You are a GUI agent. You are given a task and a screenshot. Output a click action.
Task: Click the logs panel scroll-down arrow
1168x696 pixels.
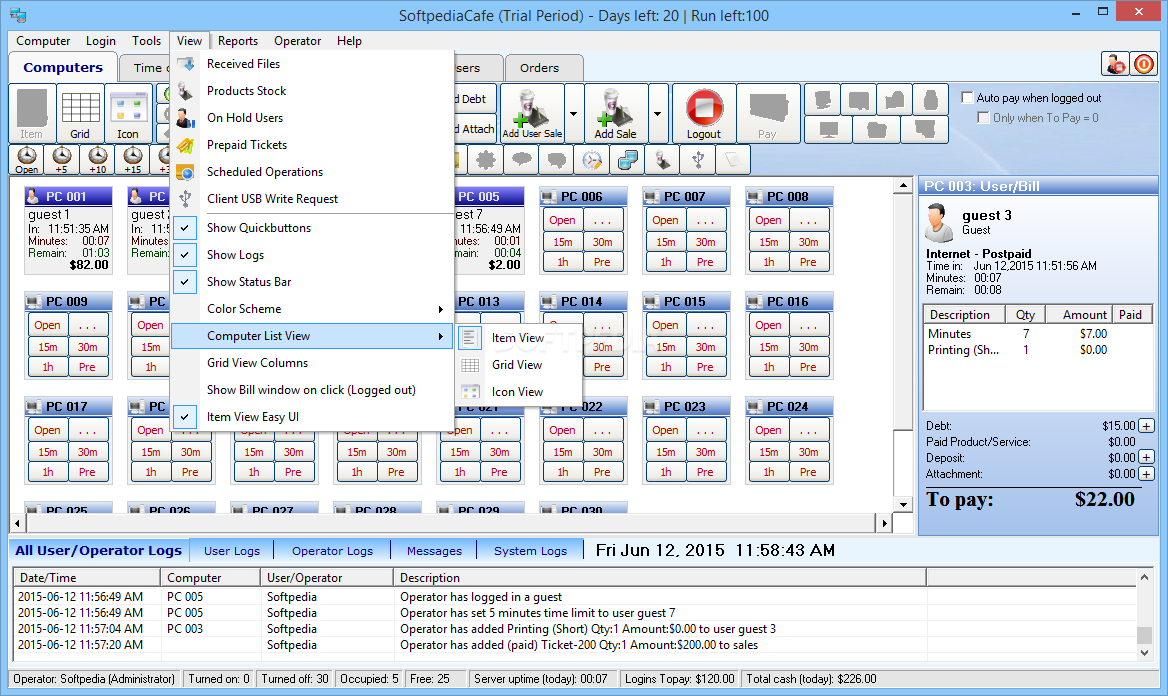pyautogui.click(x=1145, y=654)
